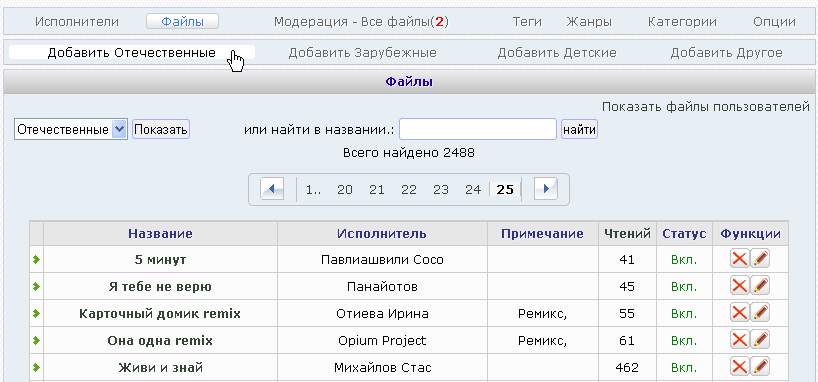Image resolution: width=818 pixels, height=382 pixels.
Task: Delete the "5 минут" file with the red X
Action: click(x=739, y=258)
